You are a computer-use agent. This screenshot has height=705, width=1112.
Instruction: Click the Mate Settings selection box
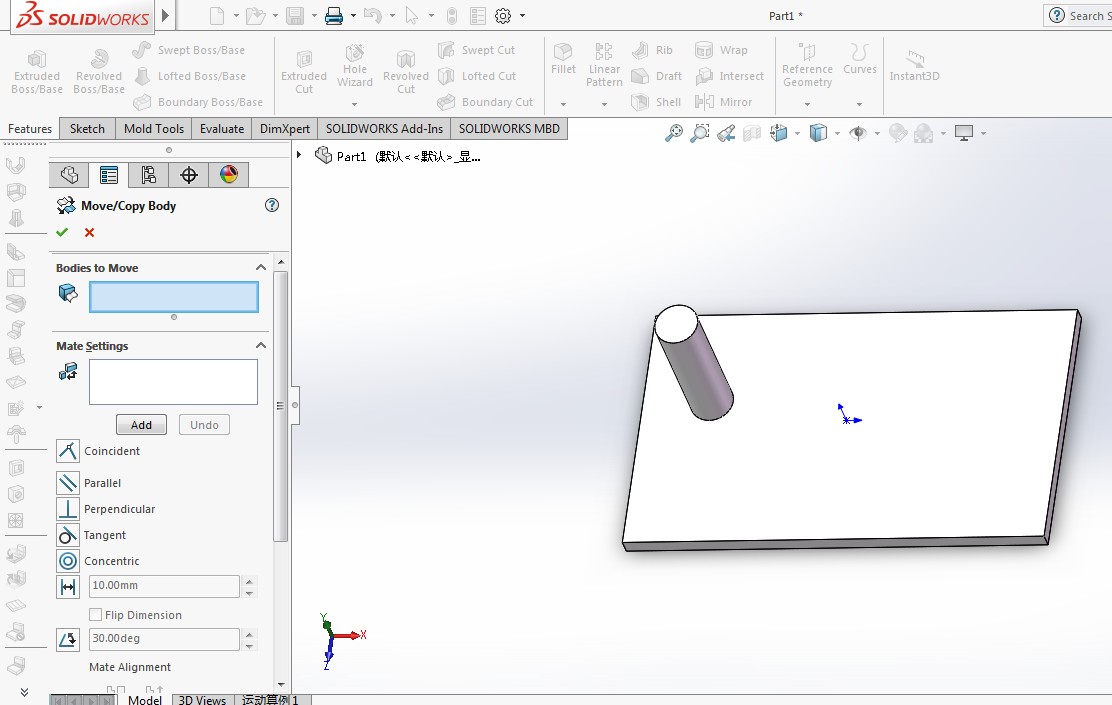pos(173,382)
